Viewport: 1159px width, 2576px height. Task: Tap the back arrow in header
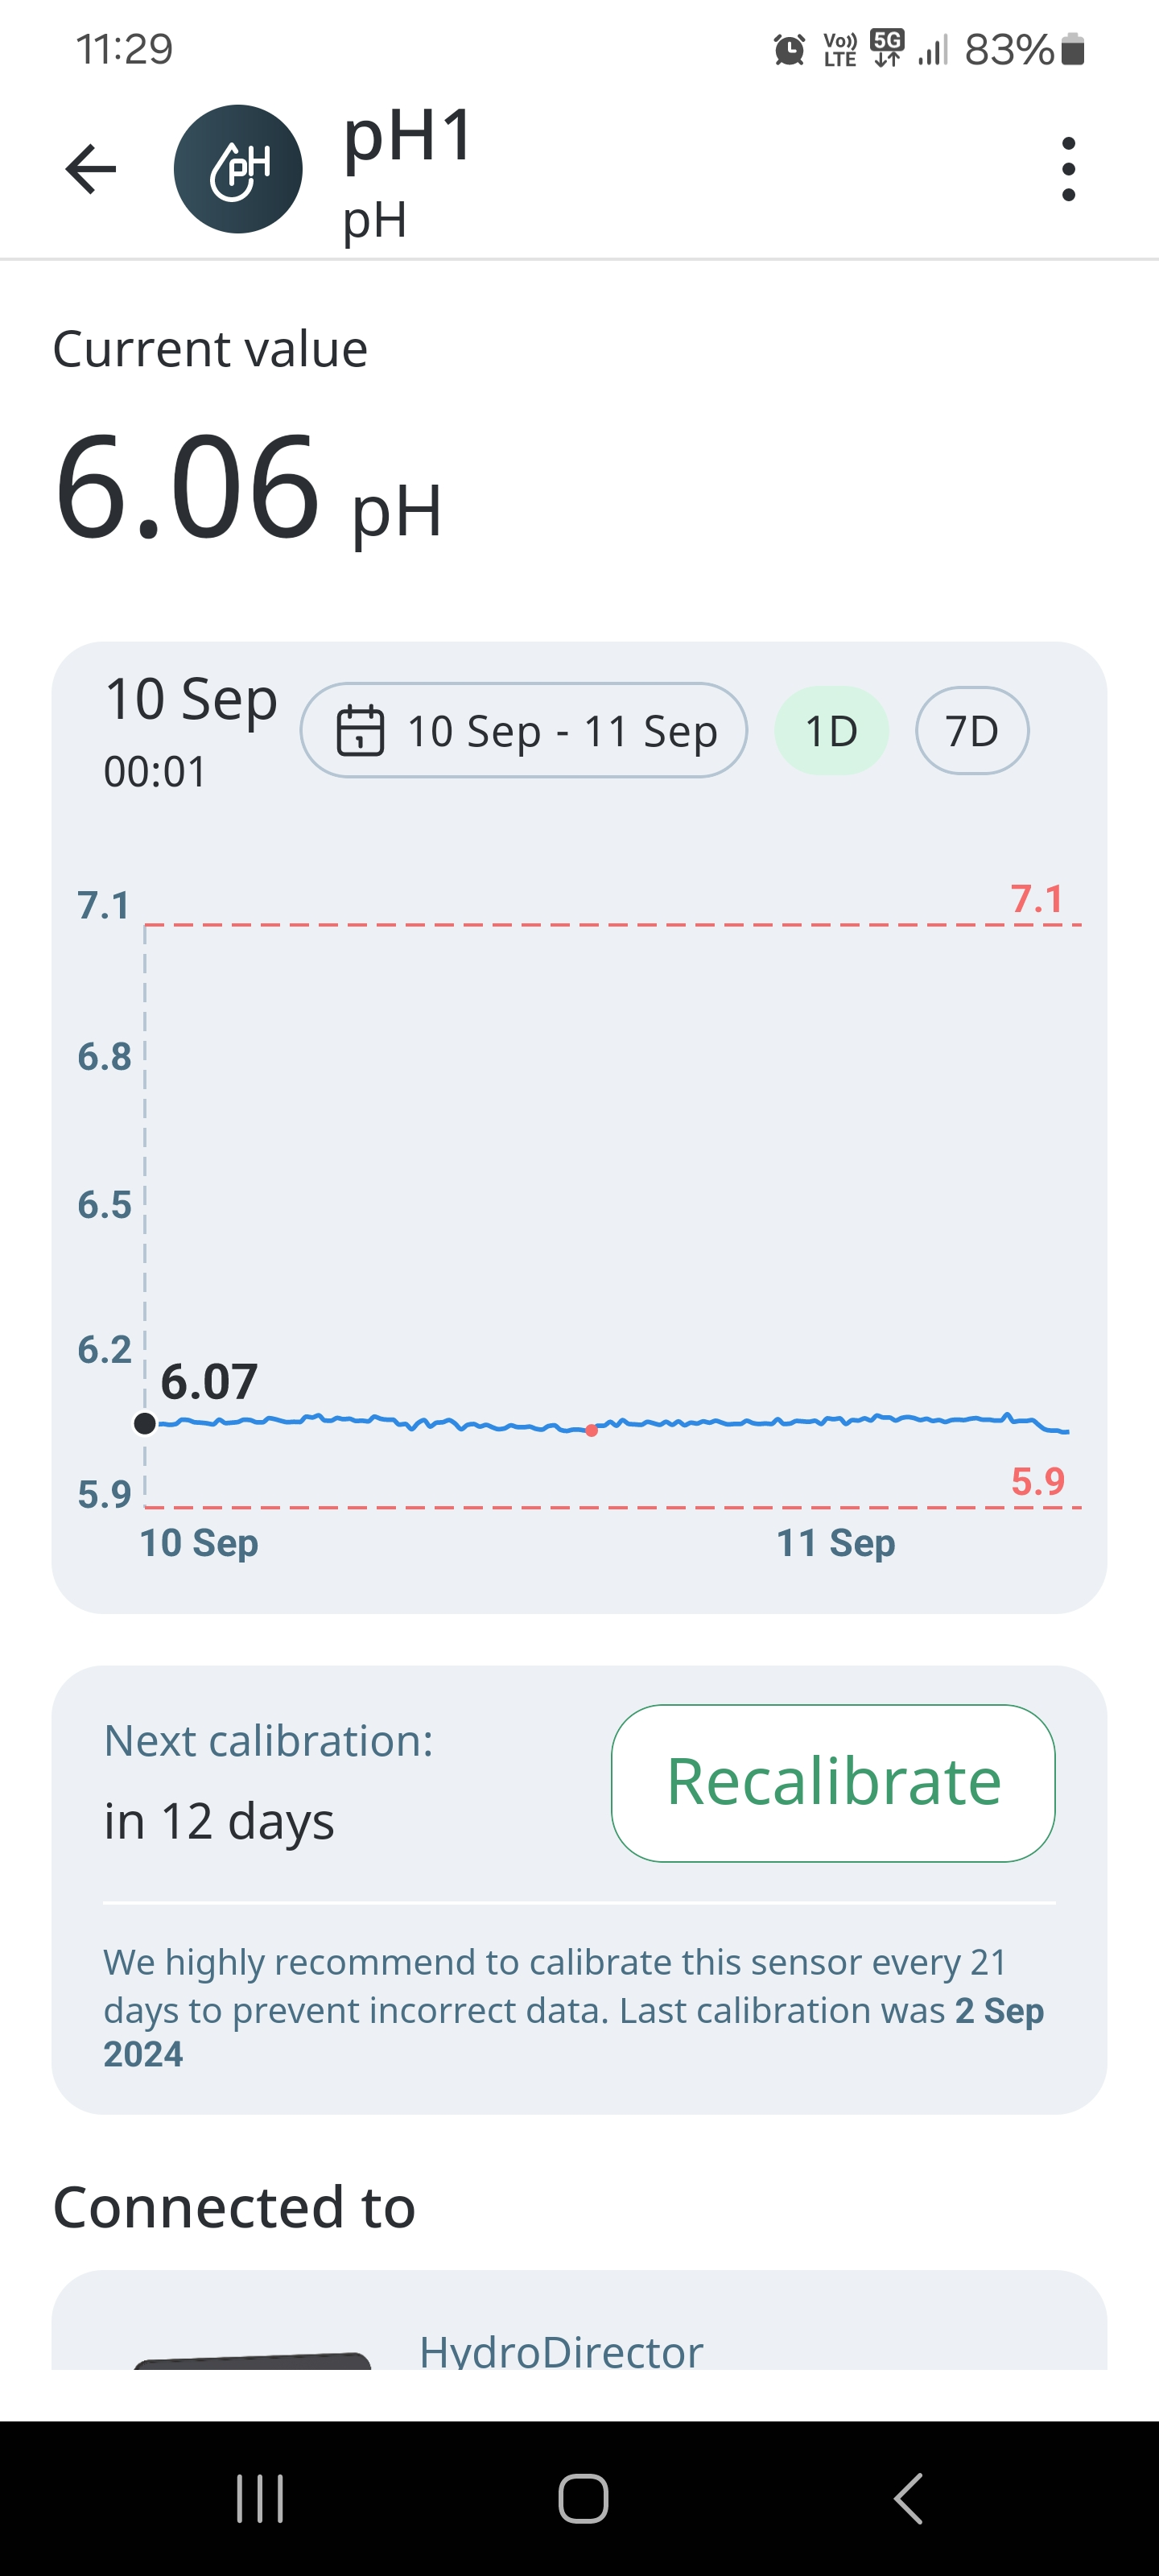pos(91,169)
